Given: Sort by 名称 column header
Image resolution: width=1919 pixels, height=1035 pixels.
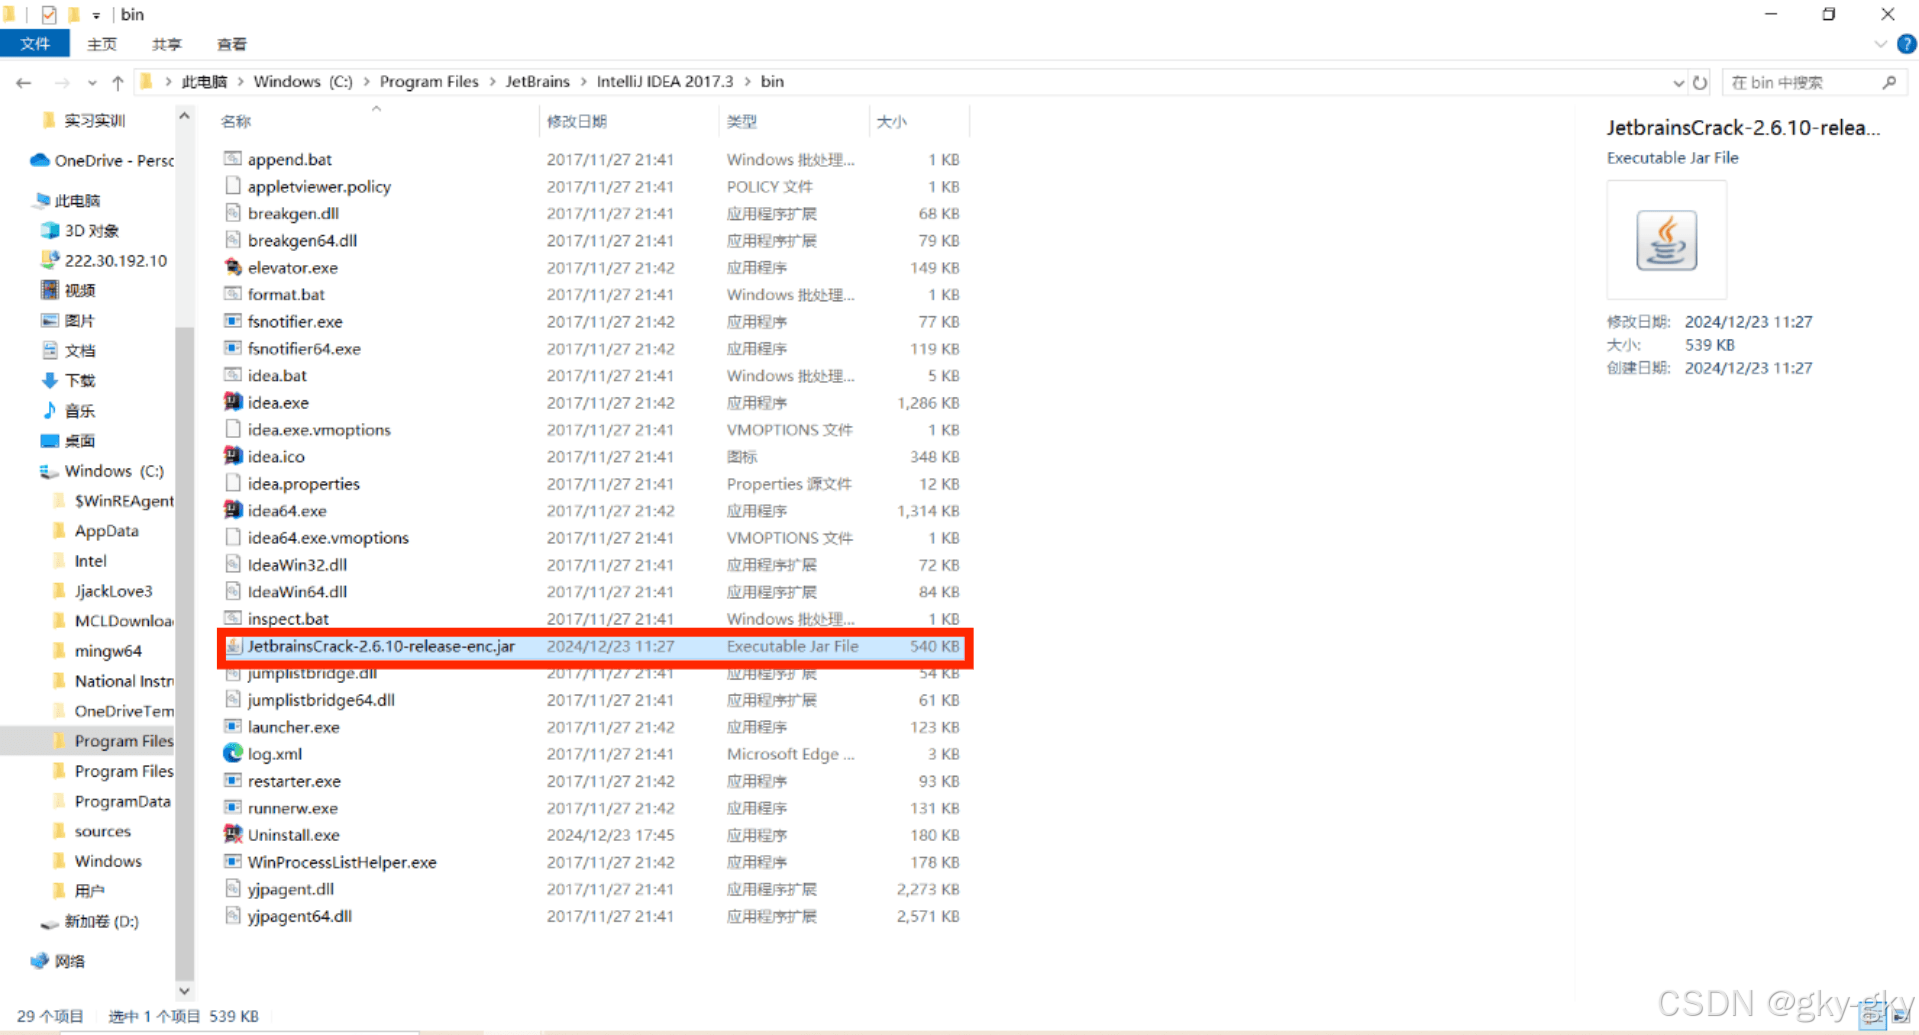Looking at the screenshot, I should click(376, 121).
